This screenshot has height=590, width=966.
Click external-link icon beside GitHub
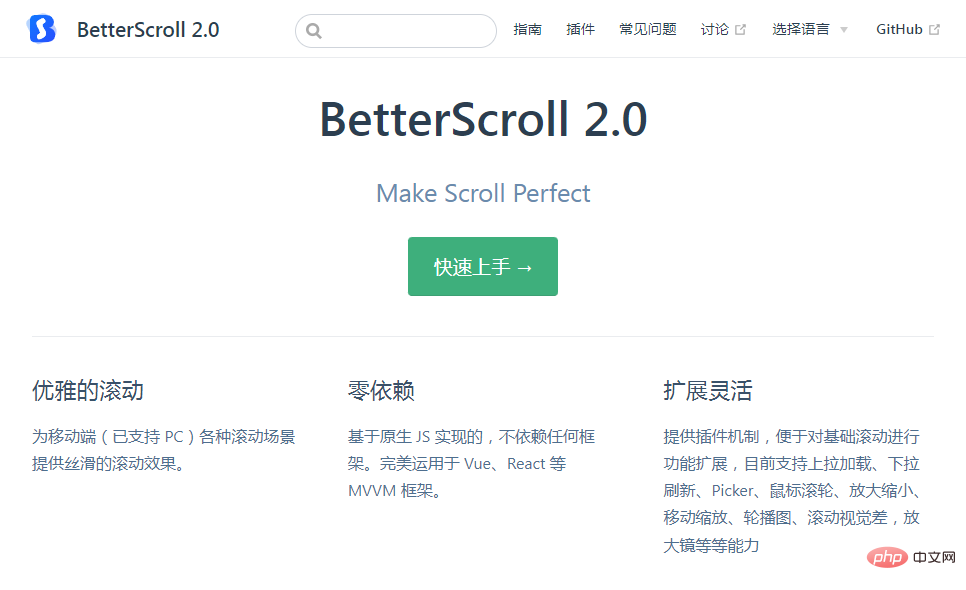935,30
